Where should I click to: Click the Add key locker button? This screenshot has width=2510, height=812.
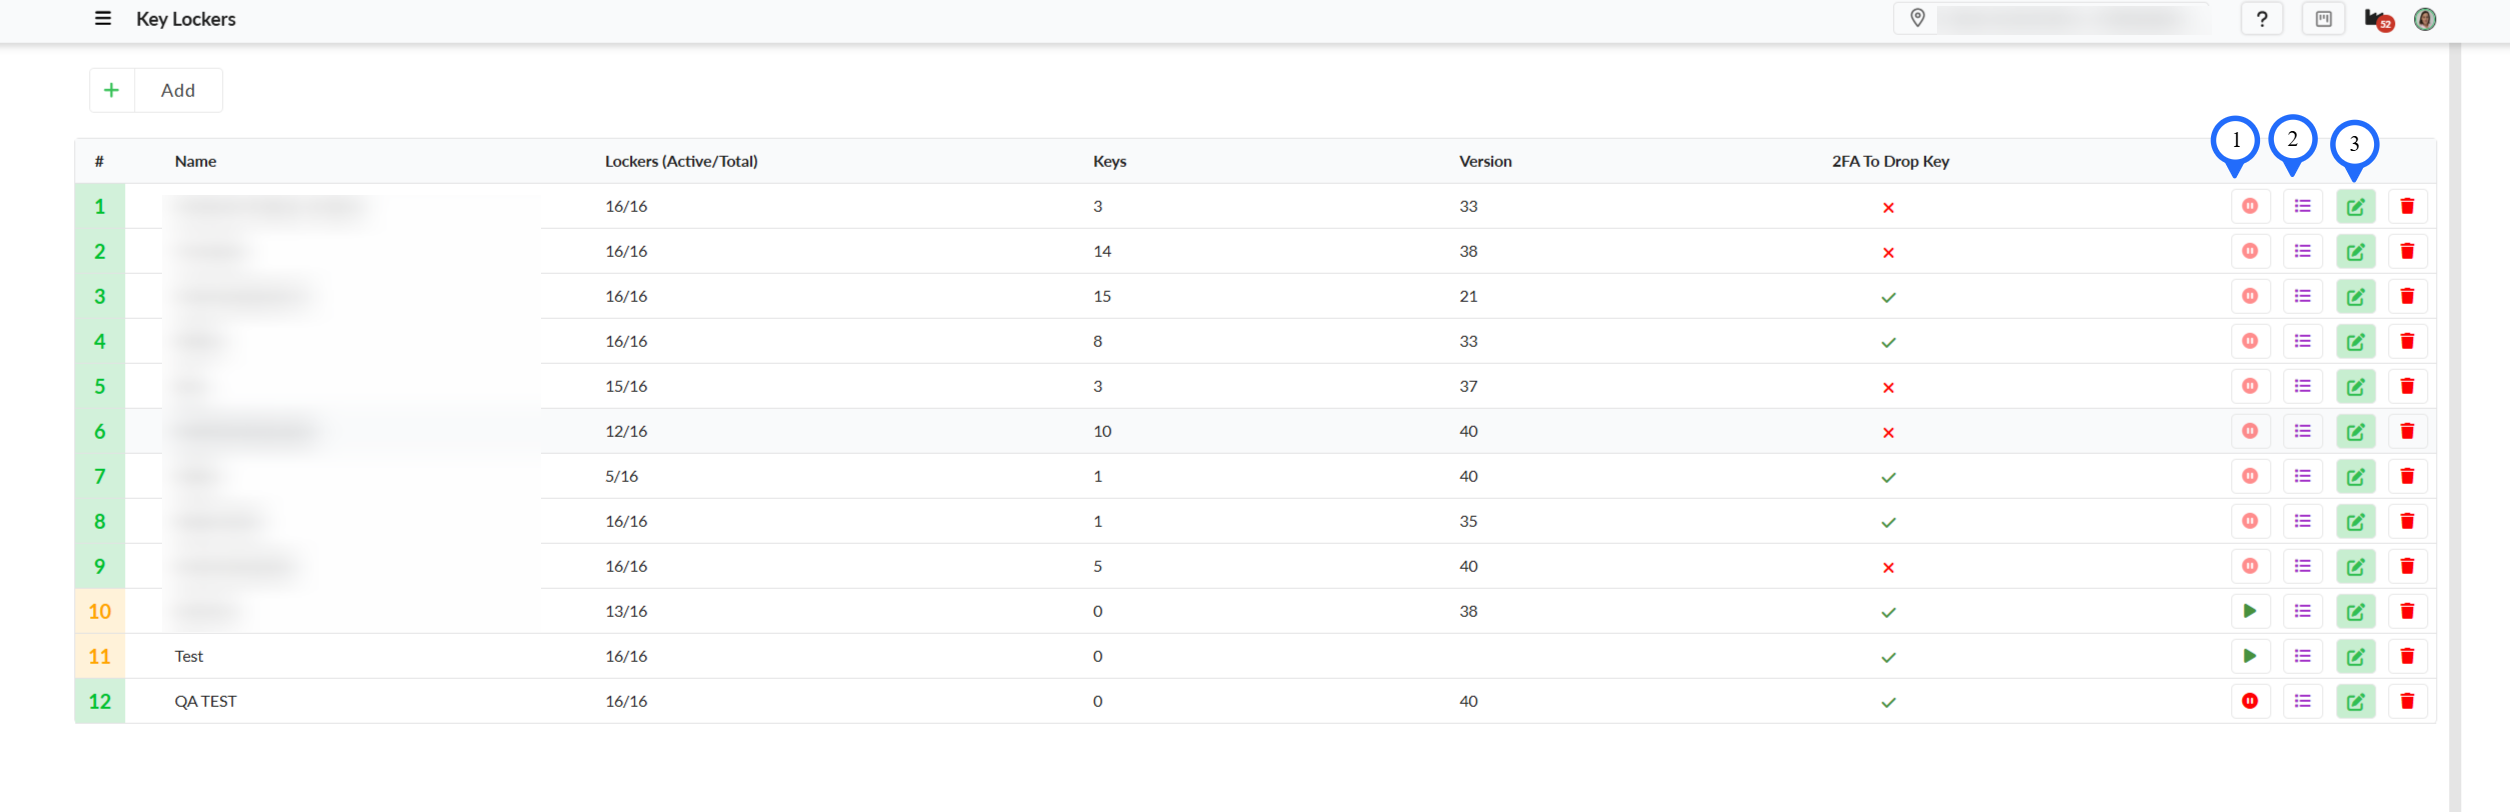tap(177, 90)
